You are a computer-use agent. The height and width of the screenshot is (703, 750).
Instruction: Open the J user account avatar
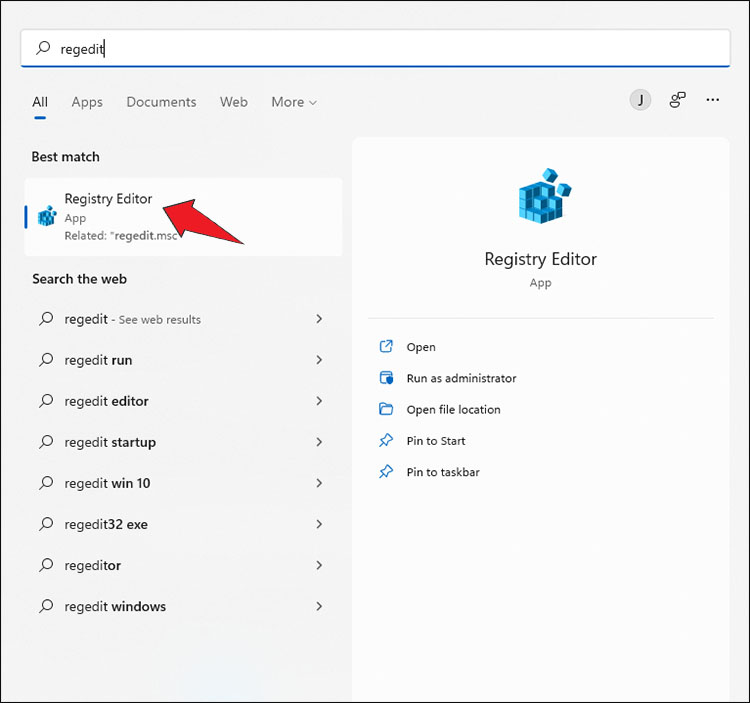tap(640, 100)
